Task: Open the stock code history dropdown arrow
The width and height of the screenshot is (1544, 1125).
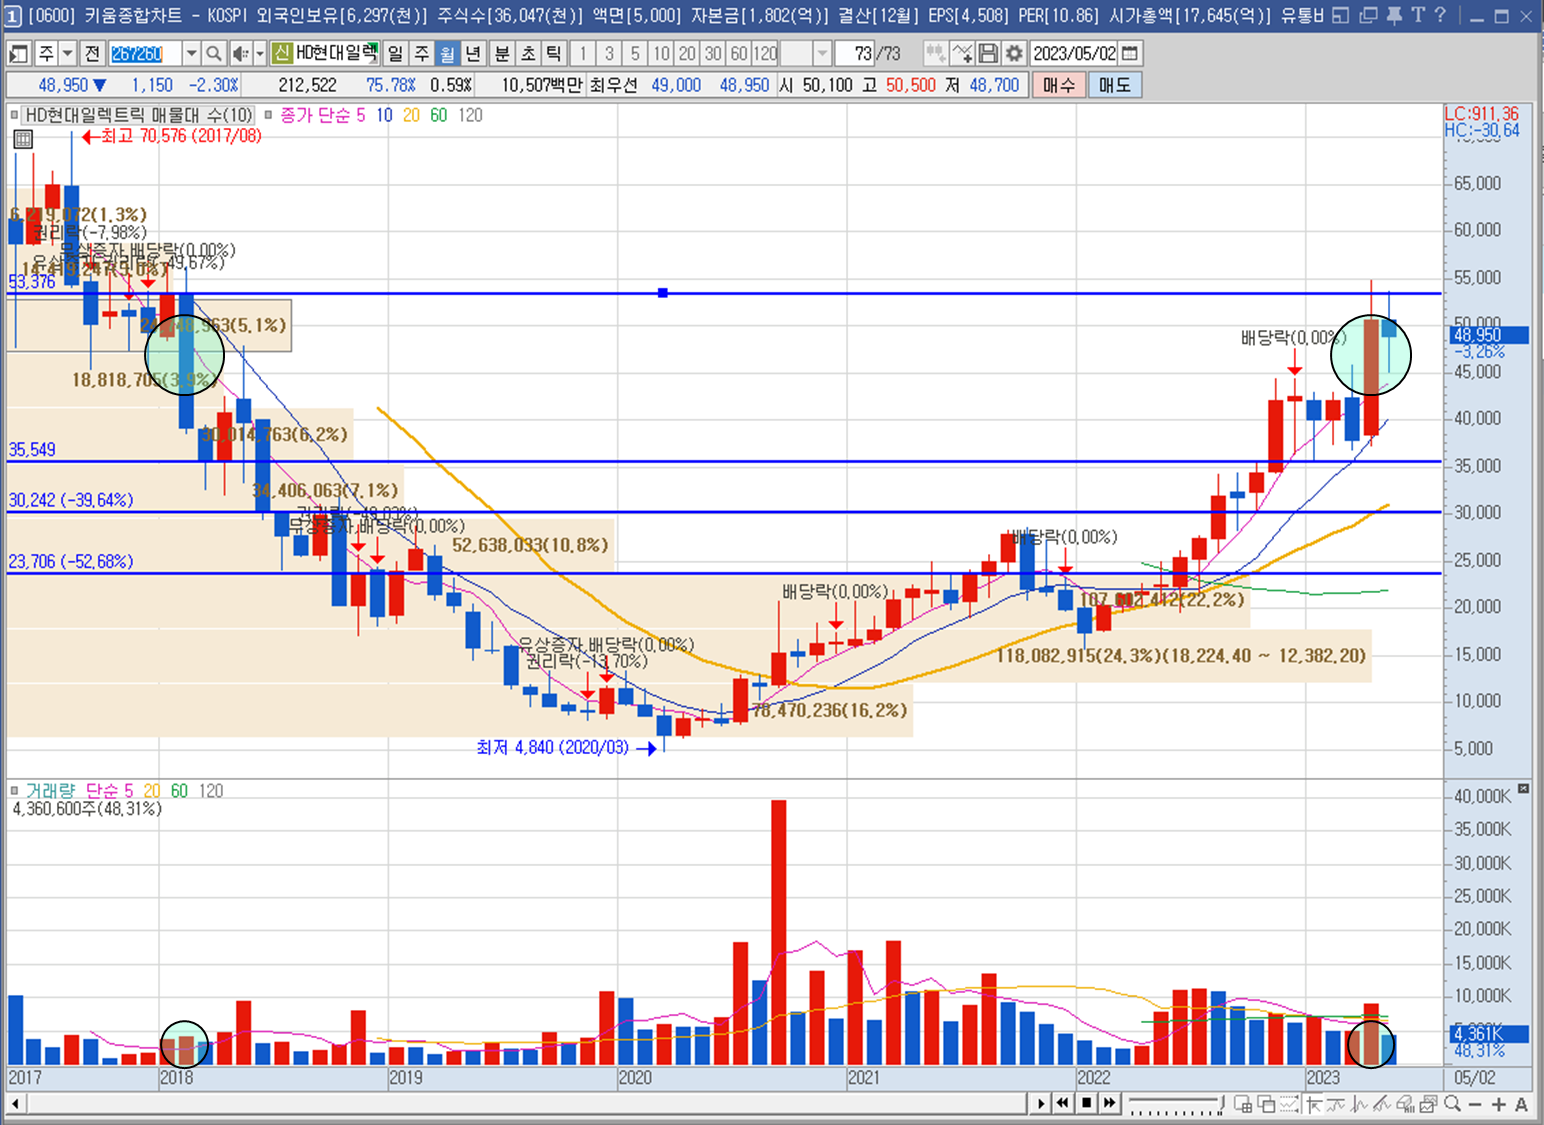Action: pyautogui.click(x=191, y=54)
